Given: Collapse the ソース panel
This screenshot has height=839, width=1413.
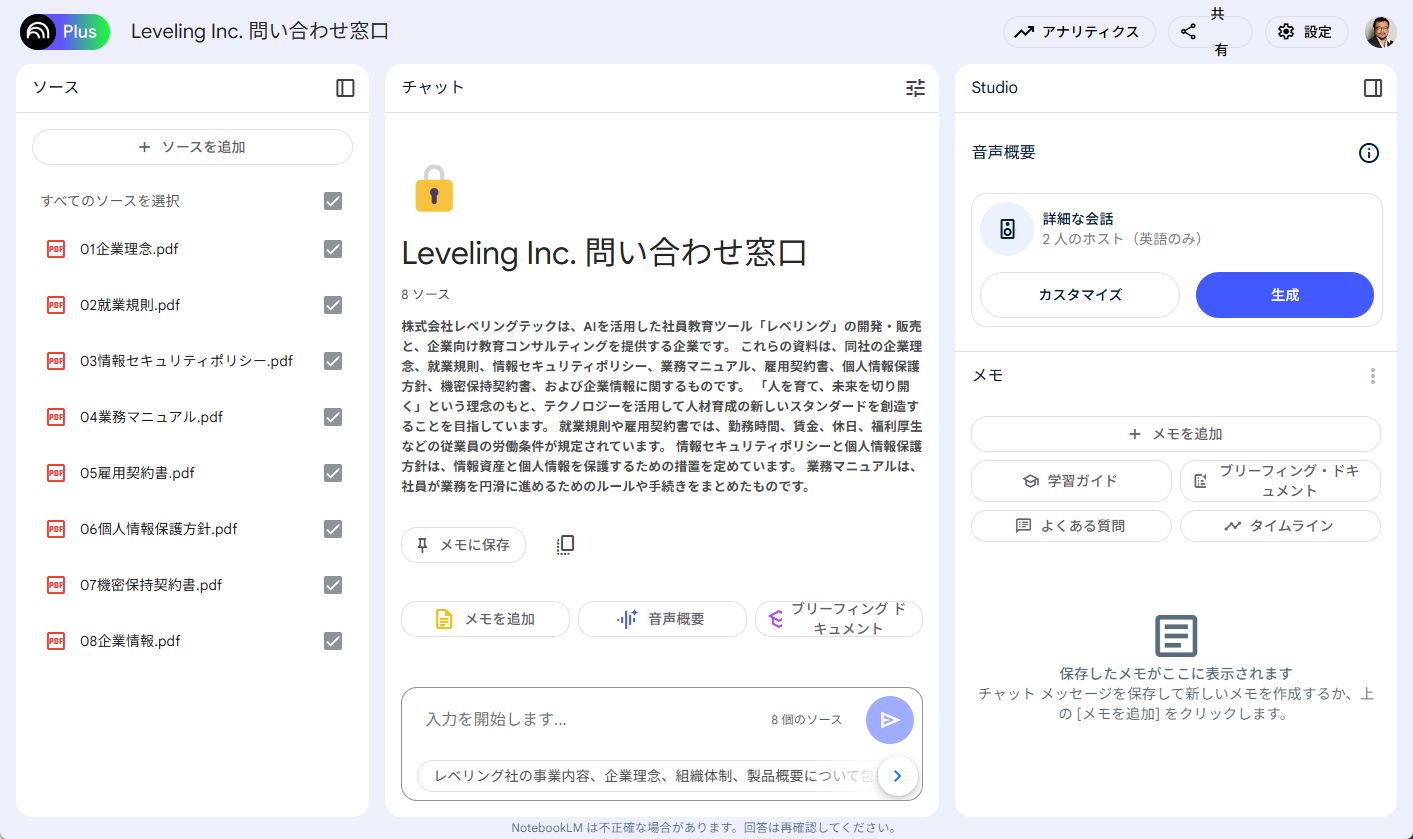Looking at the screenshot, I should click(344, 88).
